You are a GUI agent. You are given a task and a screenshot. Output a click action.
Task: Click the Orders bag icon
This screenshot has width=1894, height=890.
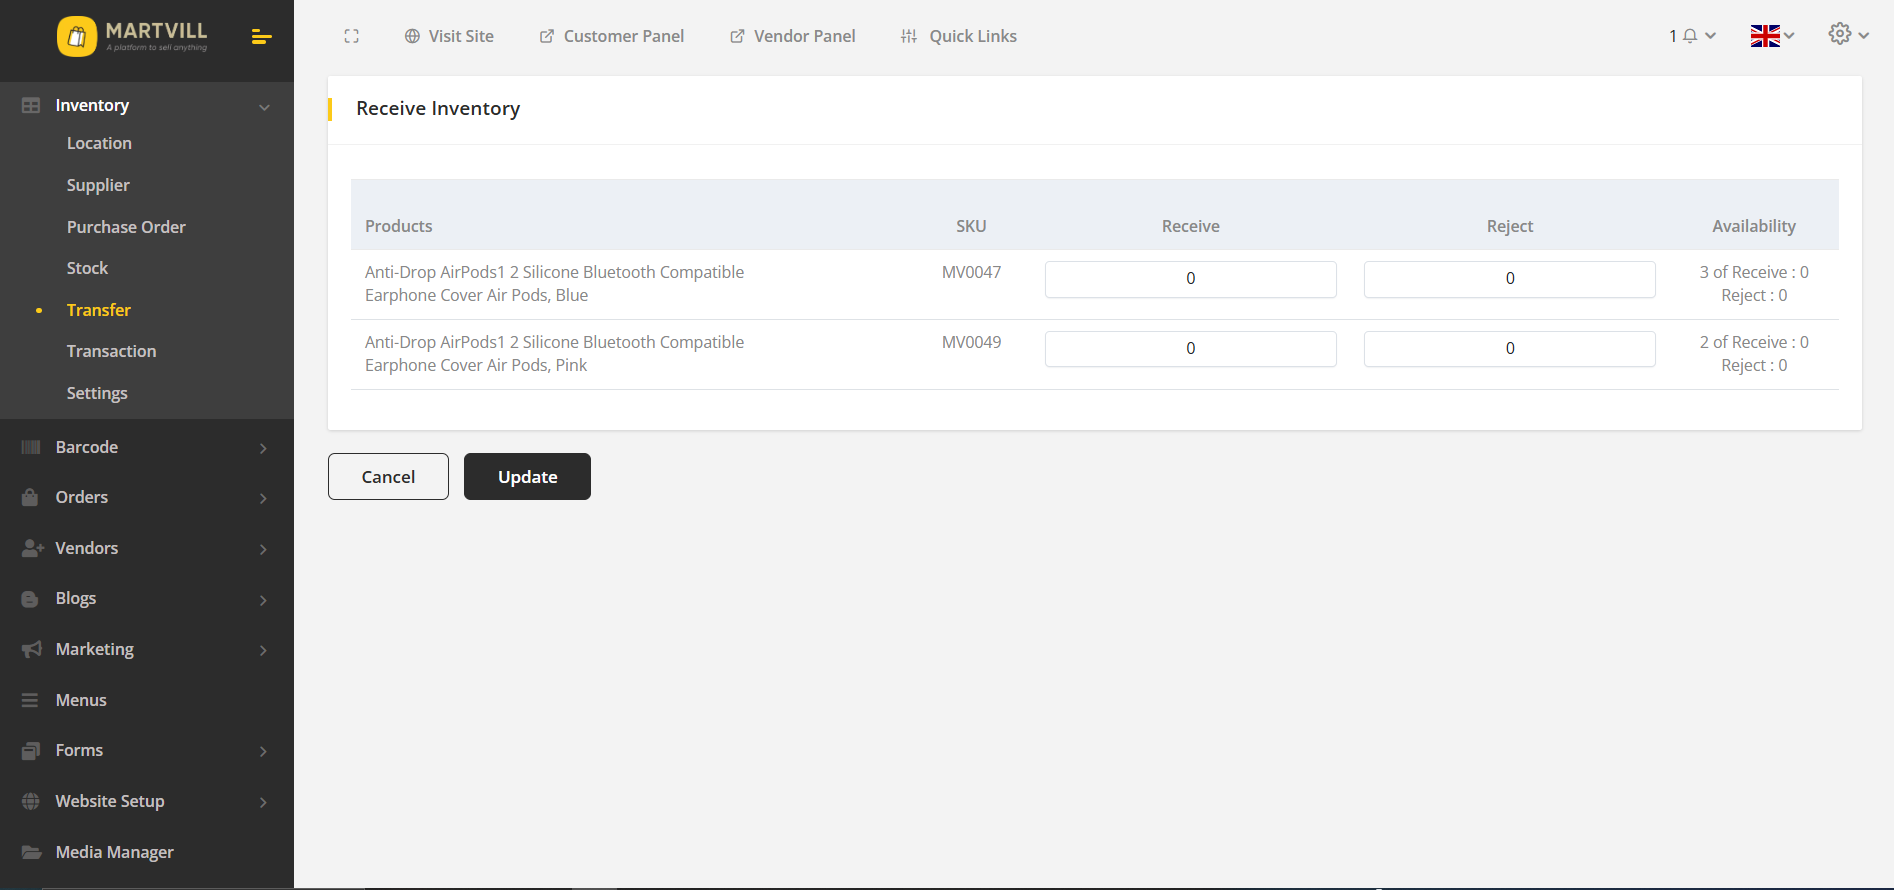click(x=31, y=497)
